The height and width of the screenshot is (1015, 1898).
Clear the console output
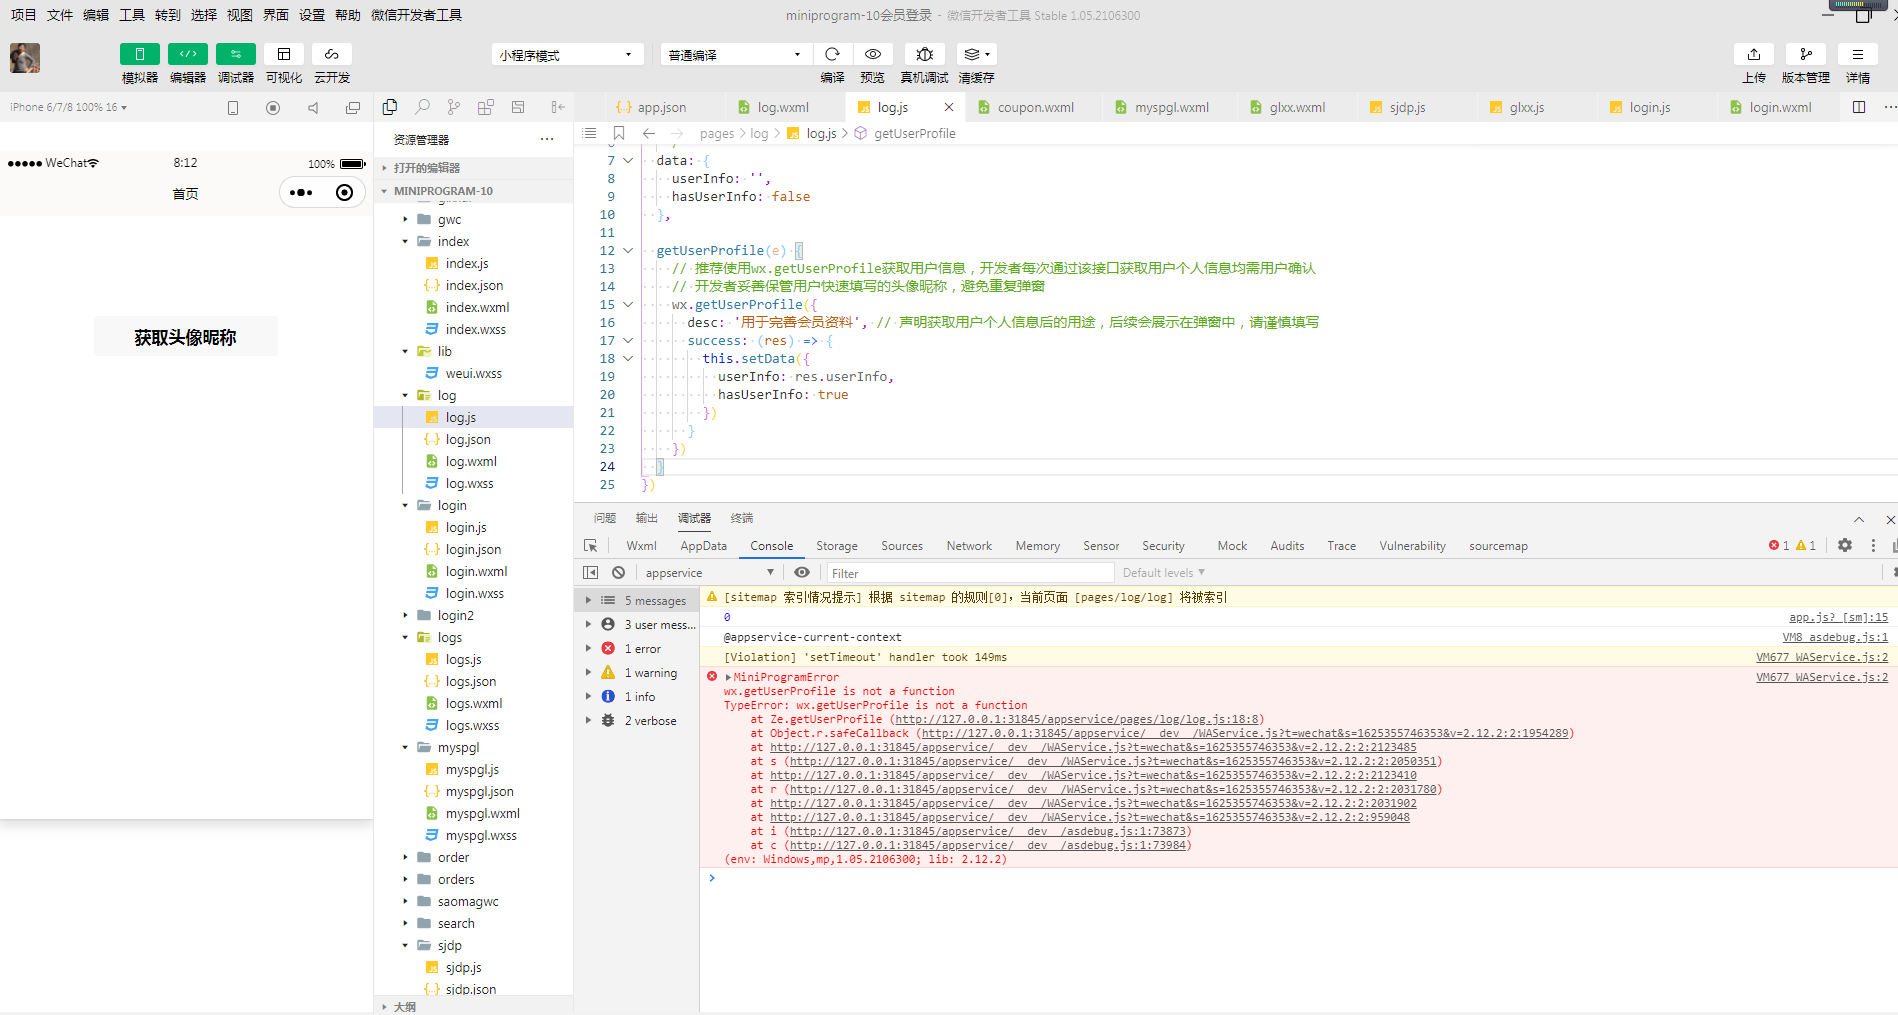coord(619,573)
